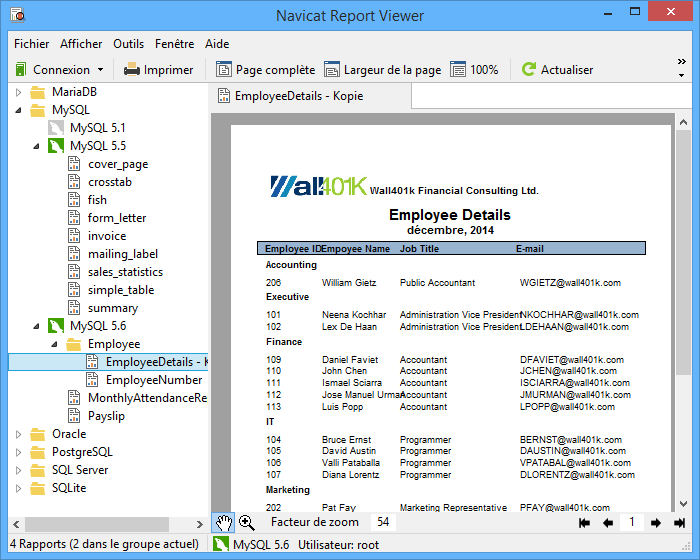Image resolution: width=700 pixels, height=560 pixels.
Task: Click the tree panel scroll right arrow
Action: click(x=200, y=524)
